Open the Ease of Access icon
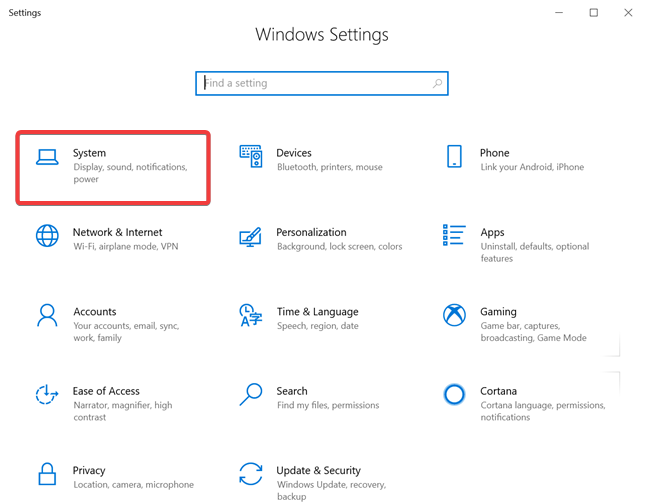Image resolution: width=645 pixels, height=504 pixels. click(47, 394)
